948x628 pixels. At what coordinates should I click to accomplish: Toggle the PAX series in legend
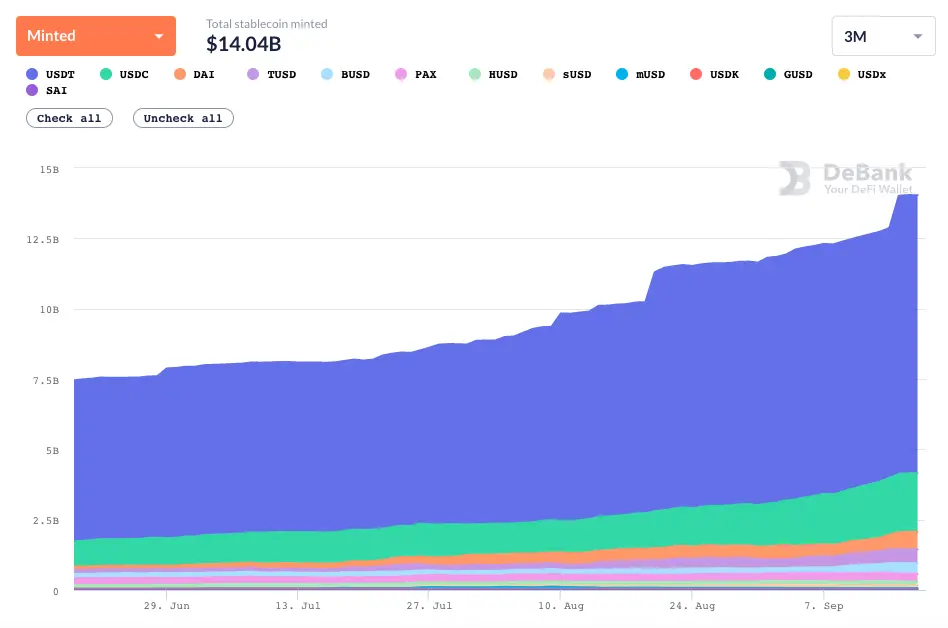pos(416,74)
